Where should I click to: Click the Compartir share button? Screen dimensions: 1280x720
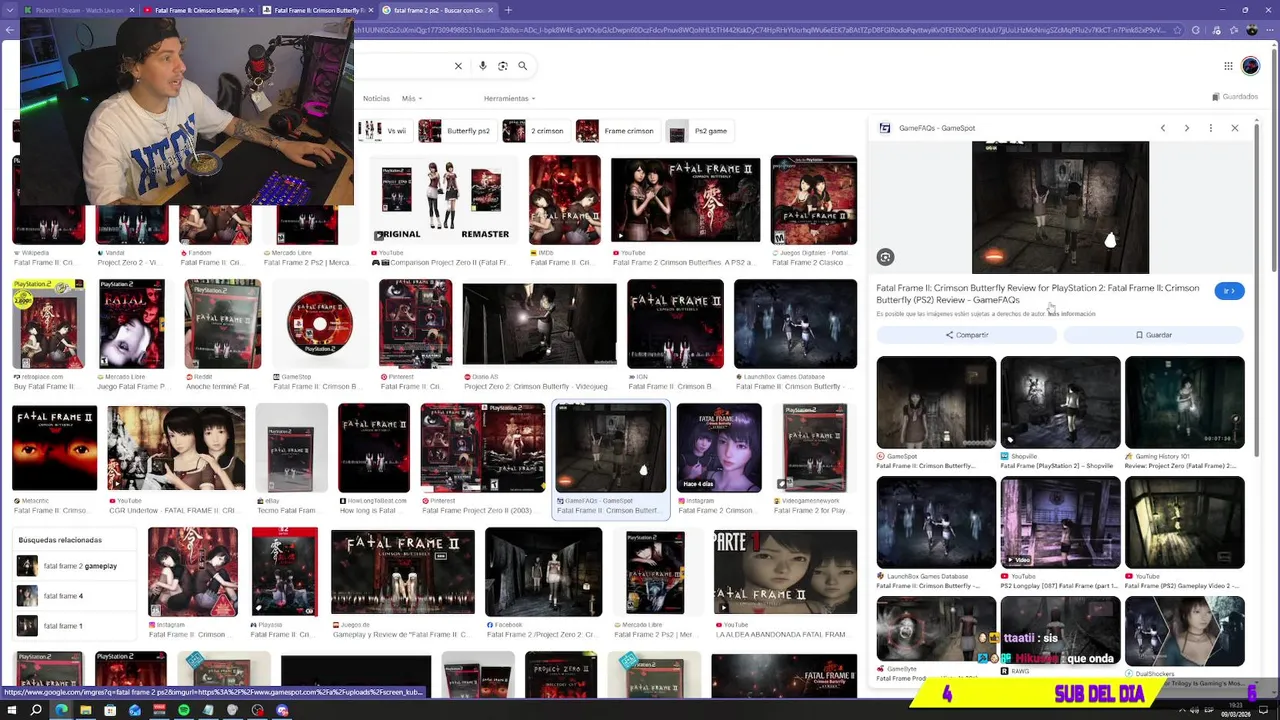click(966, 335)
